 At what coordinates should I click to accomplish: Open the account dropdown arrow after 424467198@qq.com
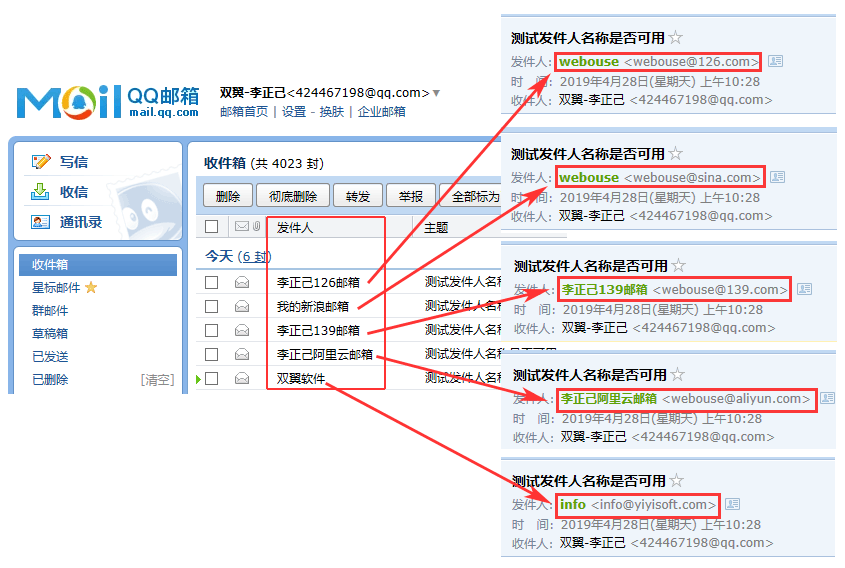[x=437, y=93]
